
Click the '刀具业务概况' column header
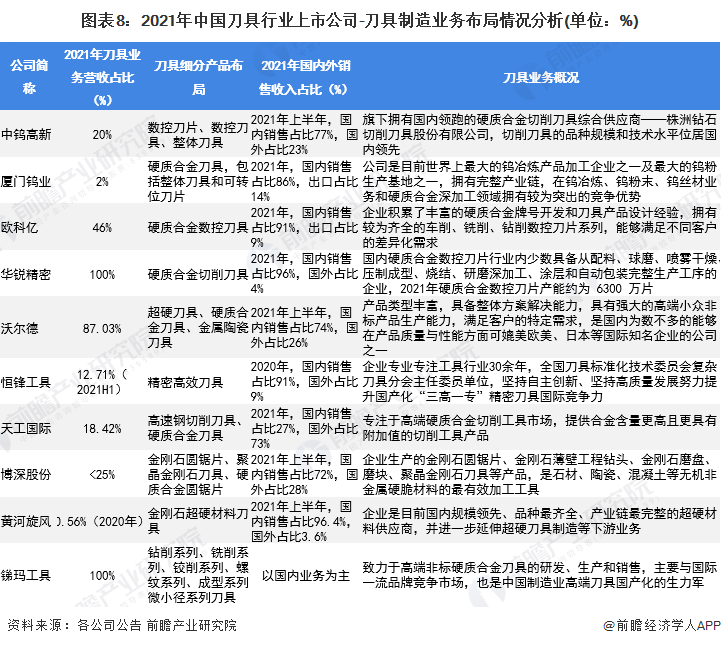click(x=541, y=77)
